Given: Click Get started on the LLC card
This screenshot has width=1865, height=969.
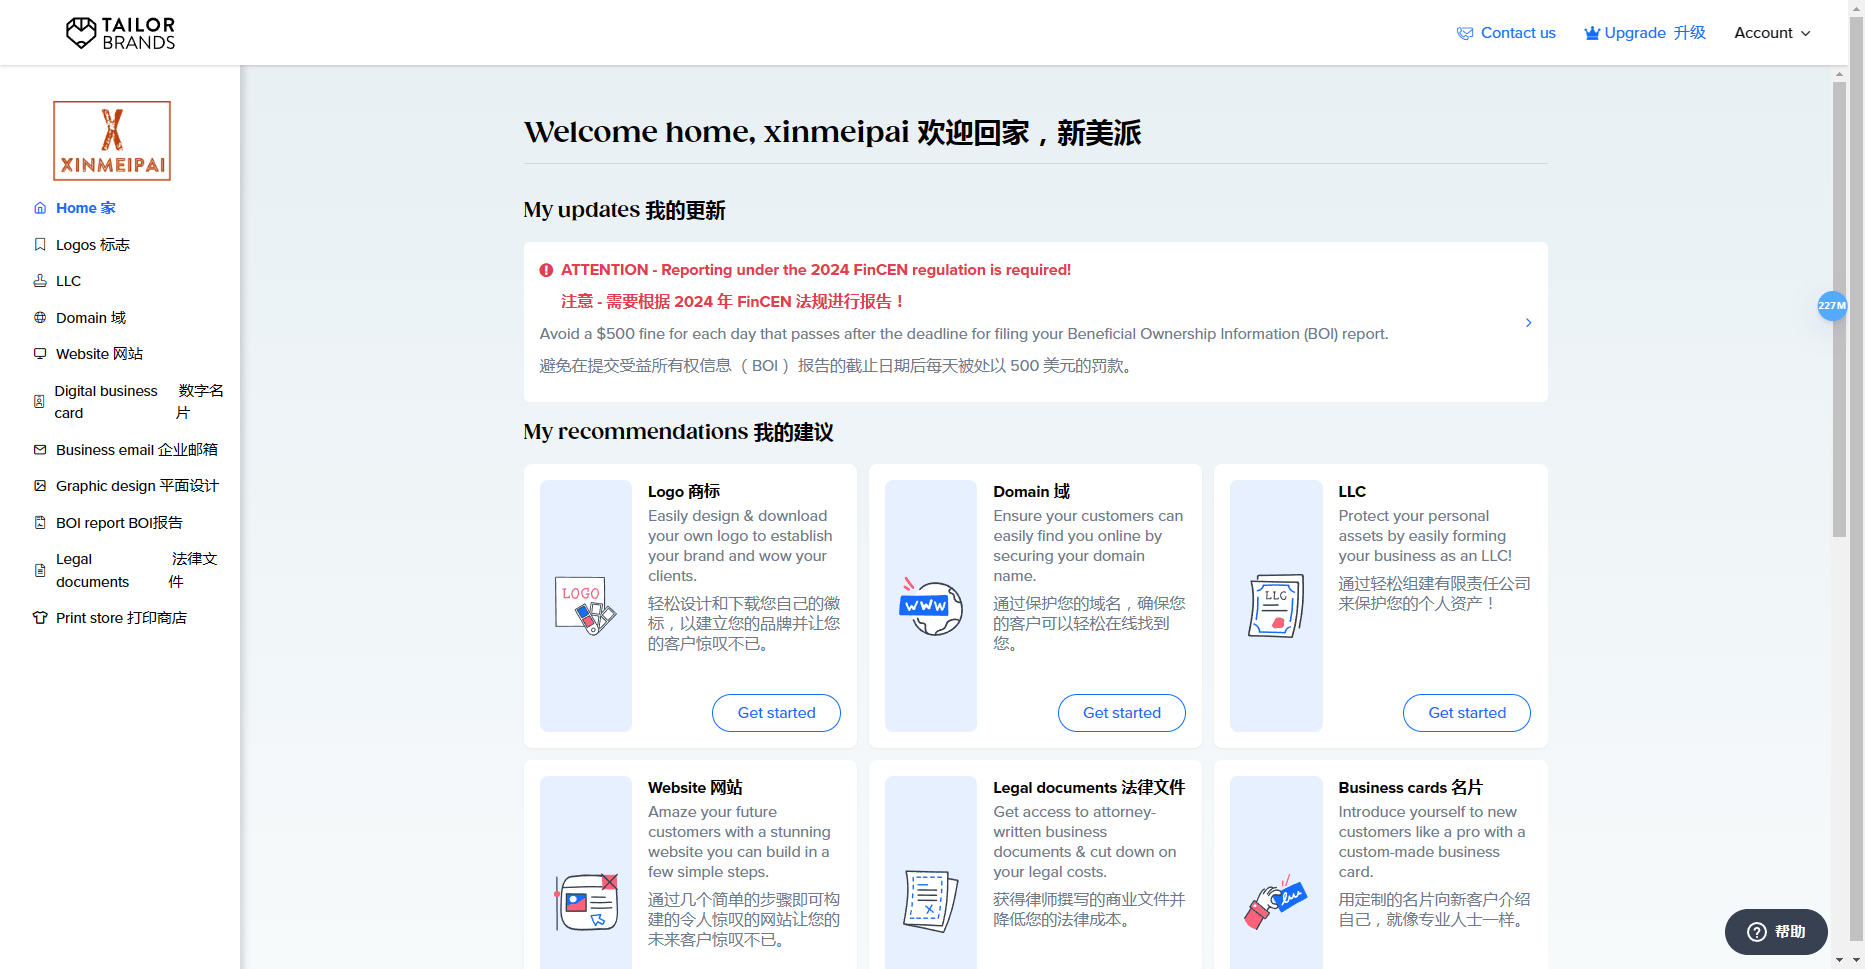Looking at the screenshot, I should (x=1466, y=713).
